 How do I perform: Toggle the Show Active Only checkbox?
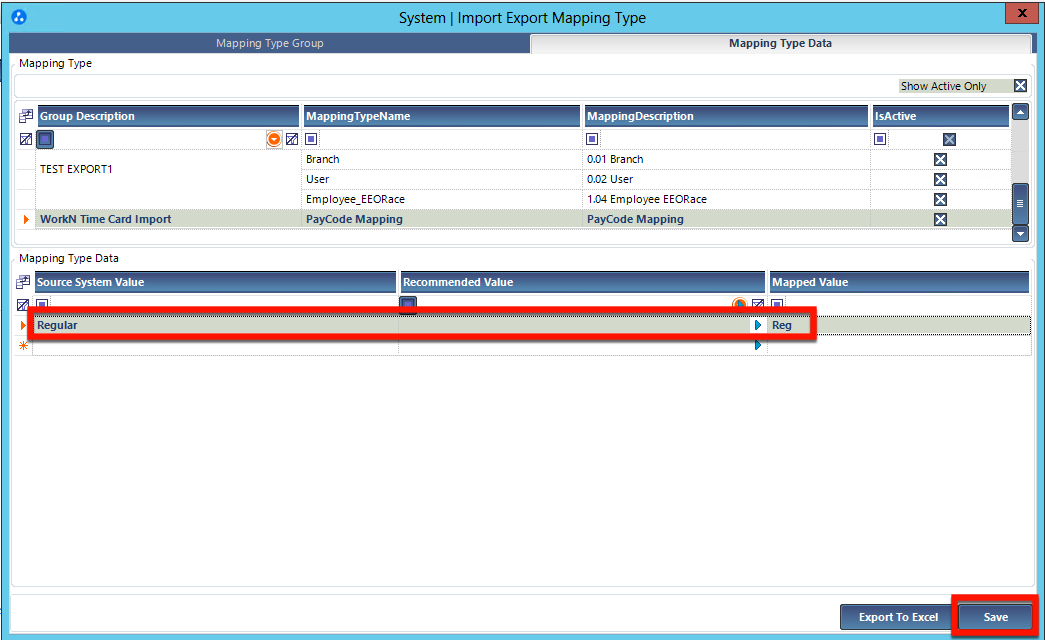[1020, 86]
